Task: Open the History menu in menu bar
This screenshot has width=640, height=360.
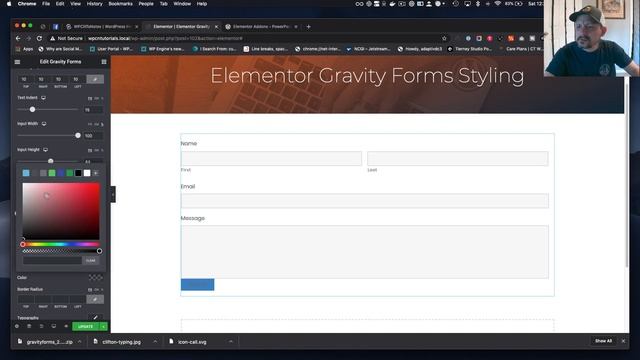Action: coord(95,4)
